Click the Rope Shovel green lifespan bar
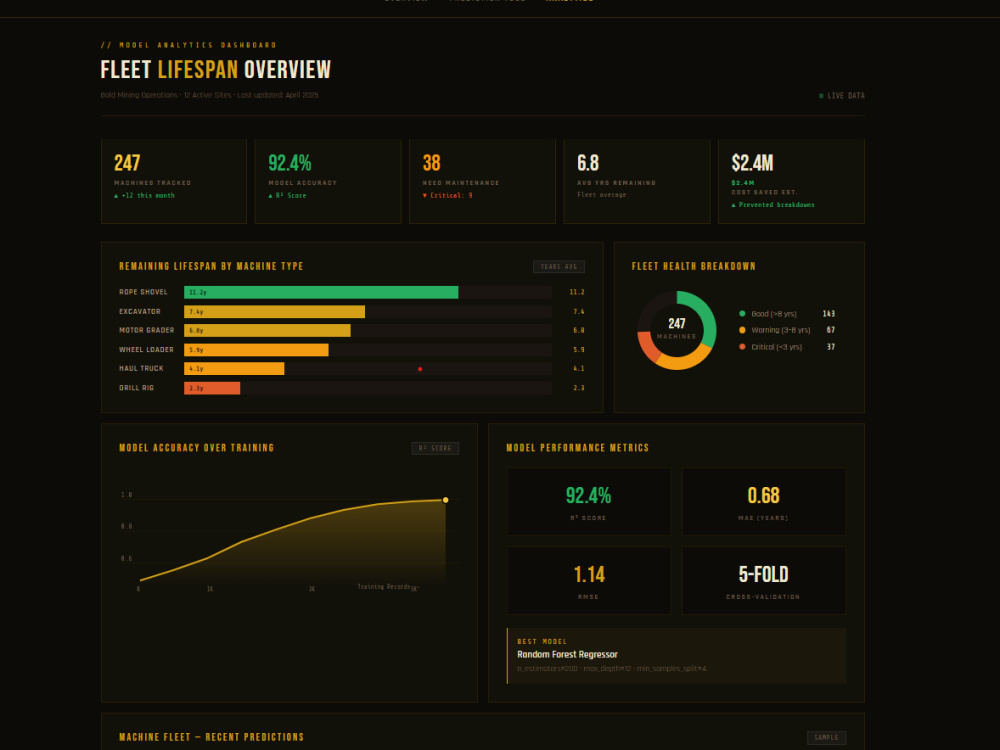 [x=321, y=292]
